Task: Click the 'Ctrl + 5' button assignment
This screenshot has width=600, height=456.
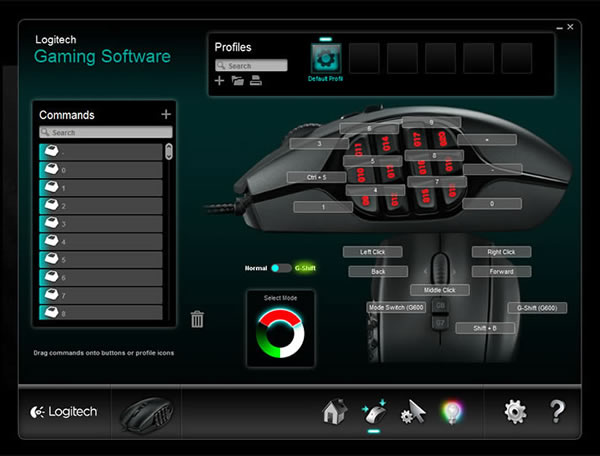Action: [x=316, y=177]
